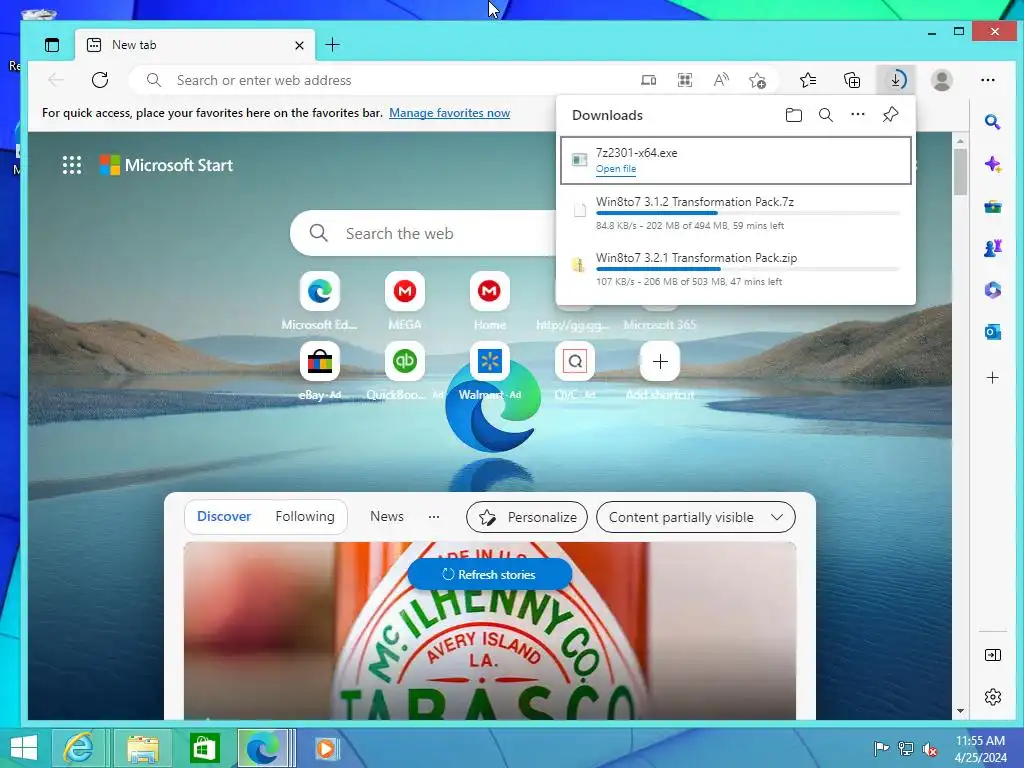
Task: Open the MEGA shortcut tile
Action: pos(404,291)
